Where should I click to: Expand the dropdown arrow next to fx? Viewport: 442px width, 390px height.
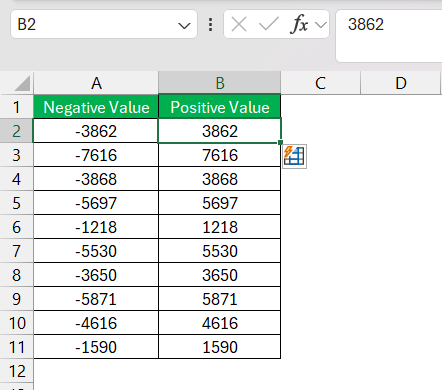(321, 25)
